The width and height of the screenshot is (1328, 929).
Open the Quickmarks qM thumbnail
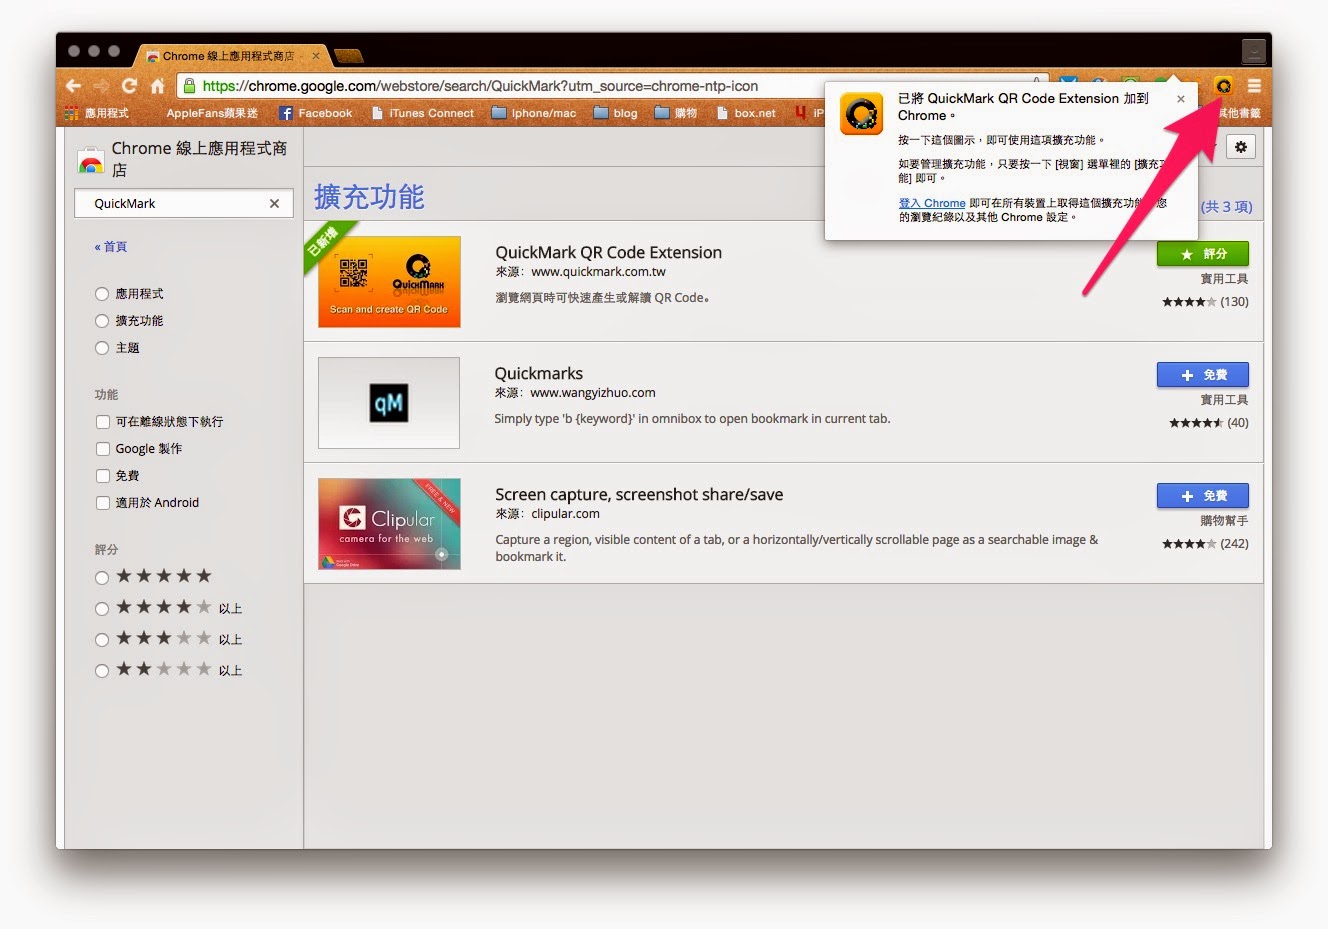pos(389,403)
